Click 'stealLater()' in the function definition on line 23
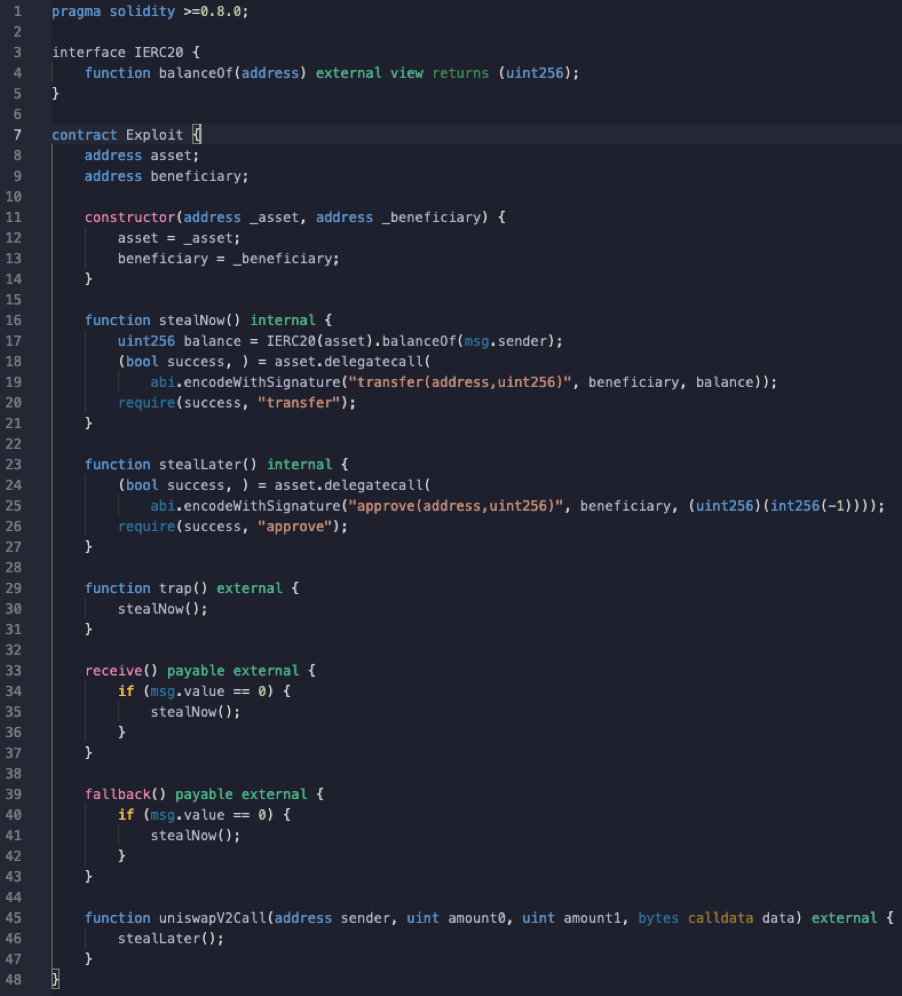902x996 pixels. (x=208, y=464)
